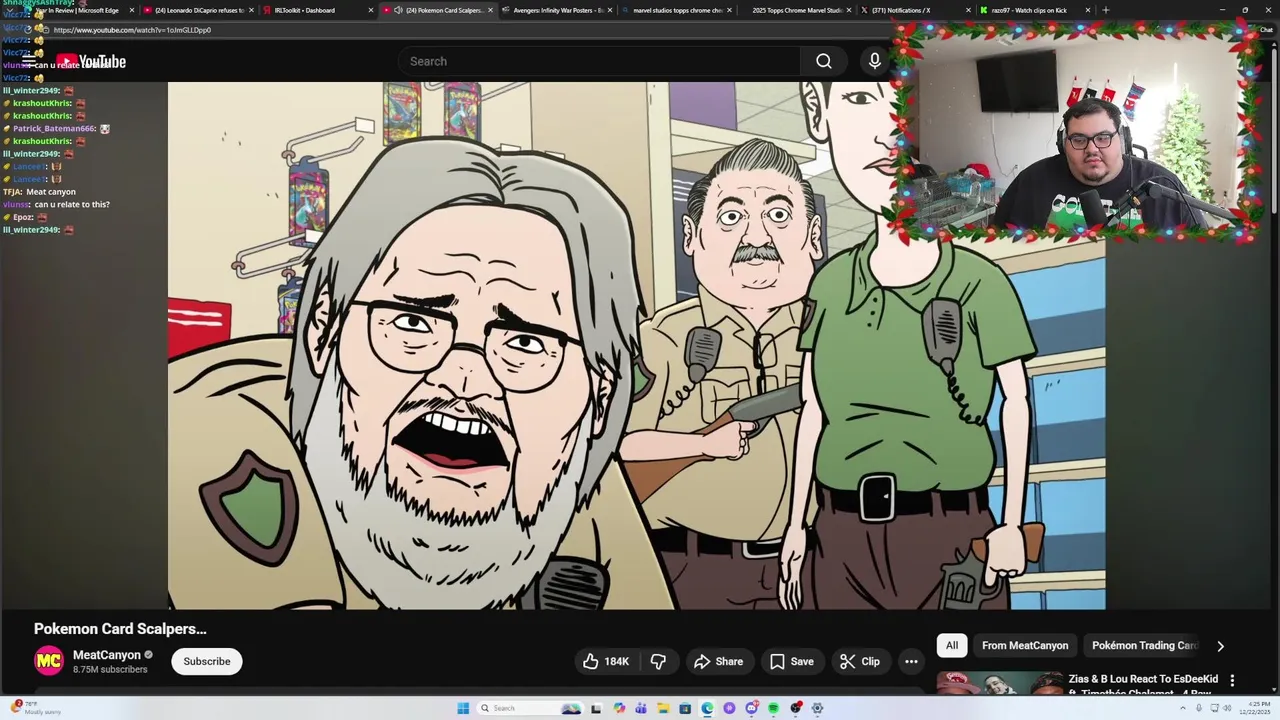Open Discord from the taskbar
Image resolution: width=1280 pixels, height=720 pixels.
pos(751,708)
